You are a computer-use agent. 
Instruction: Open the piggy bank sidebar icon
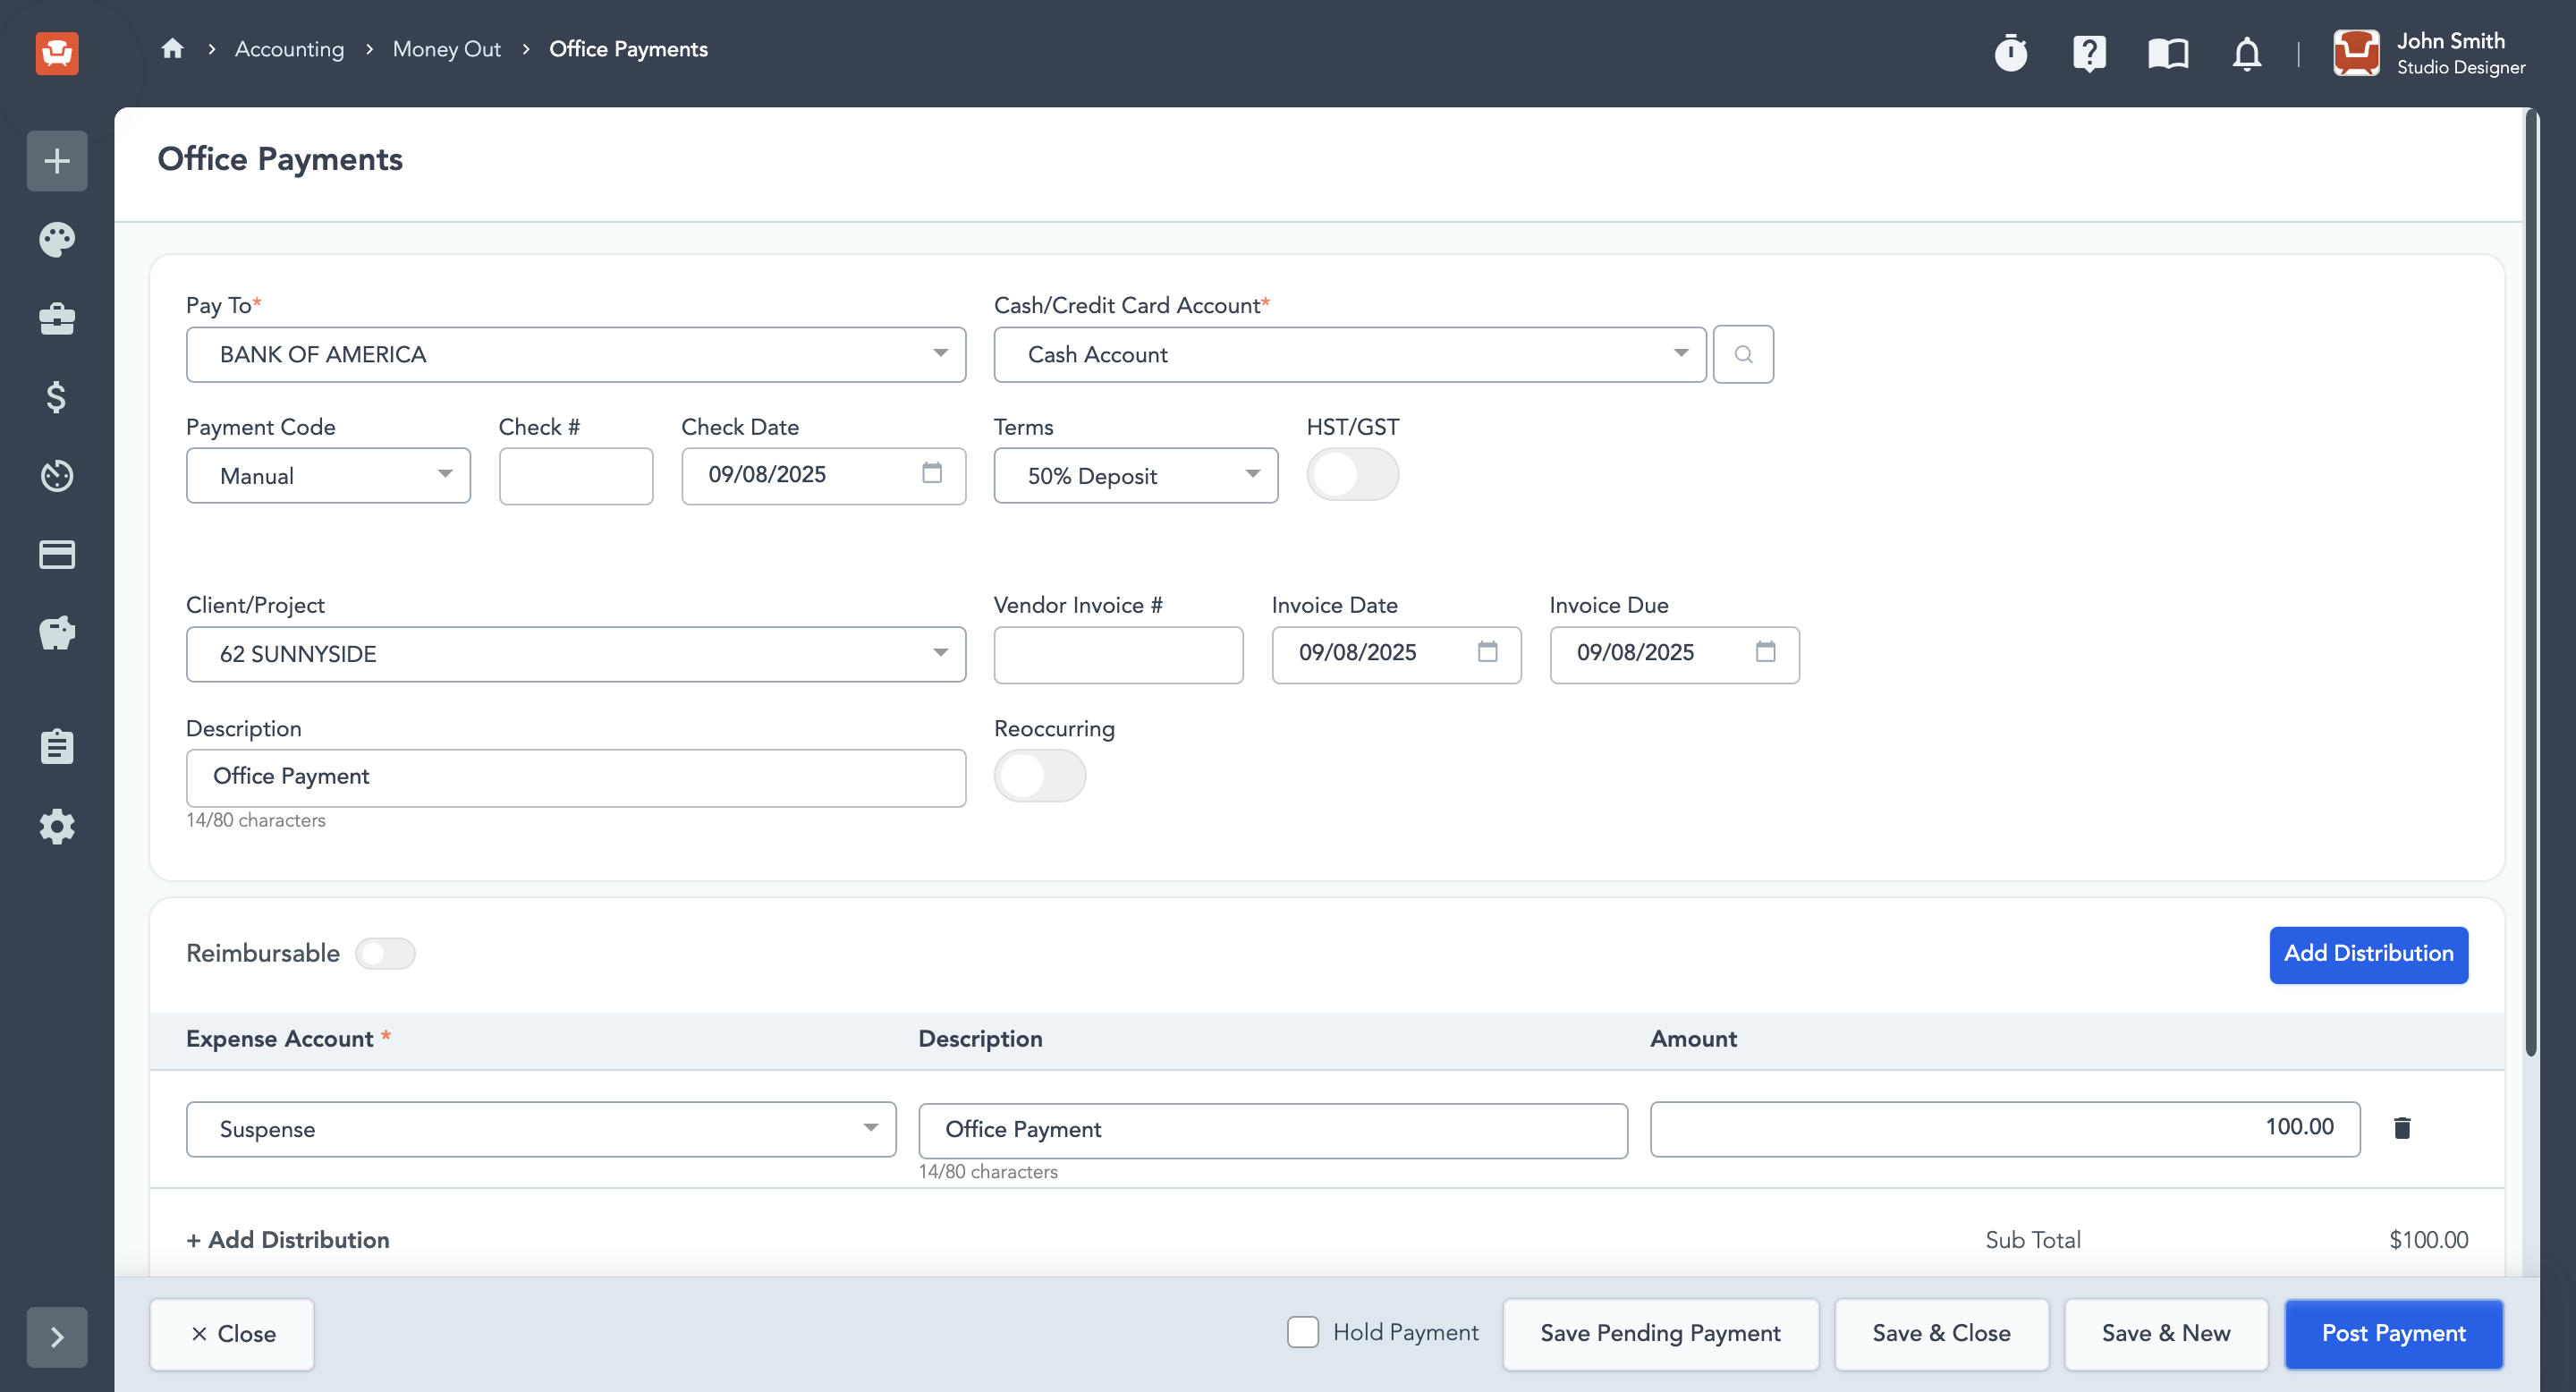click(x=57, y=633)
